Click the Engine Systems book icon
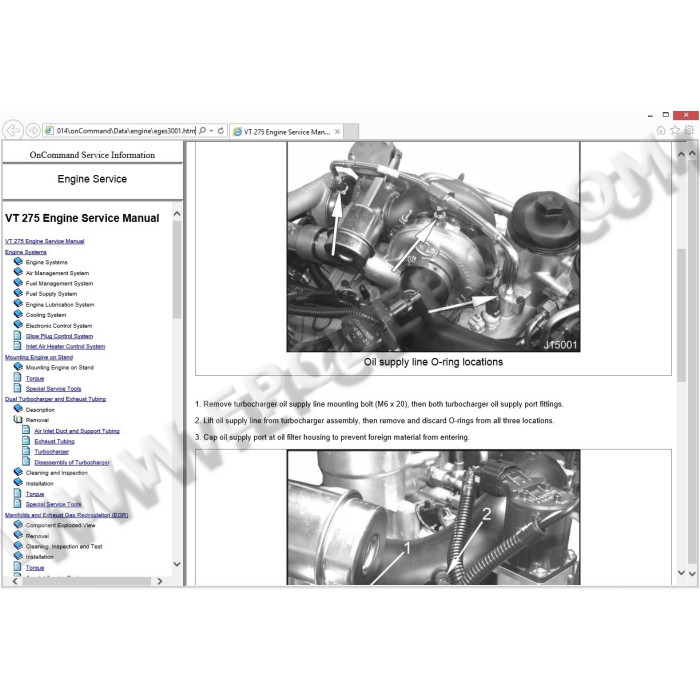The height and width of the screenshot is (700, 700). tap(18, 261)
